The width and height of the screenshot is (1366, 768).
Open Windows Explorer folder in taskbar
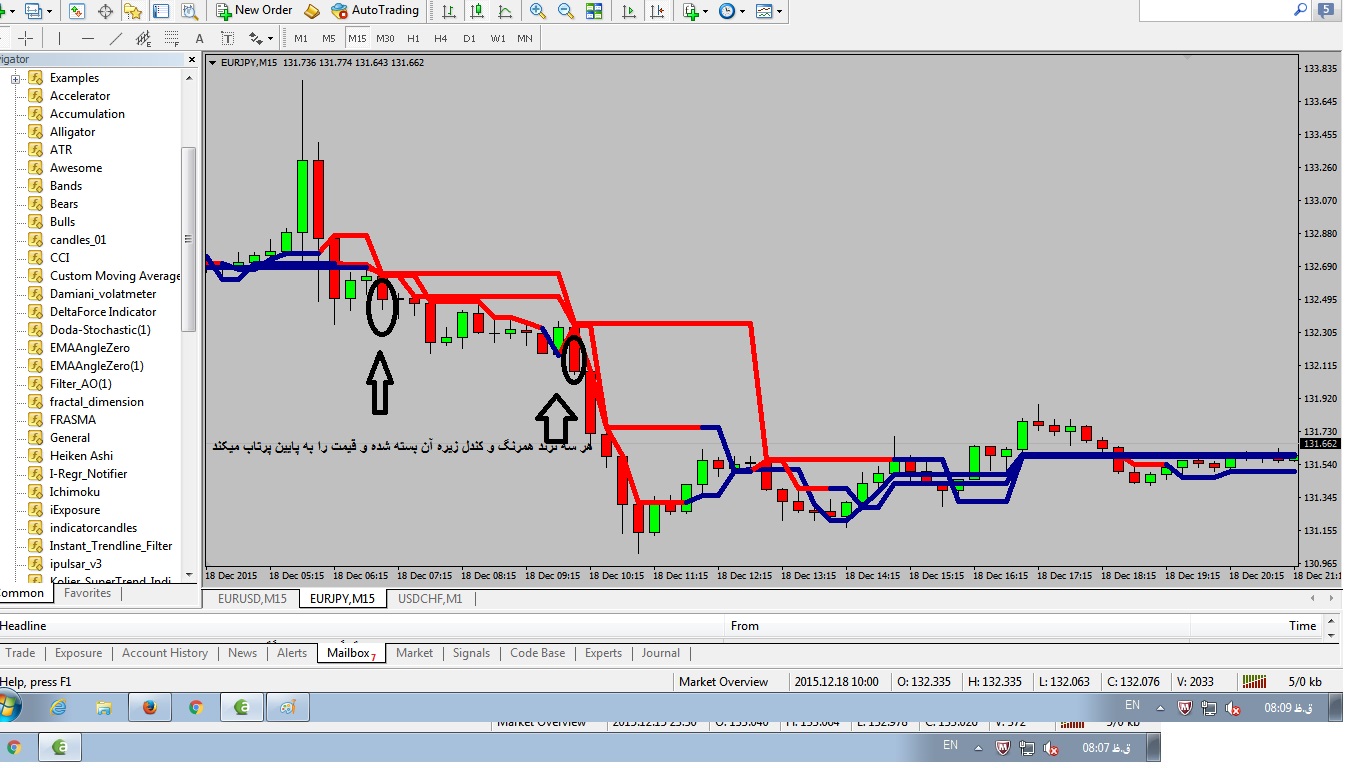point(104,708)
